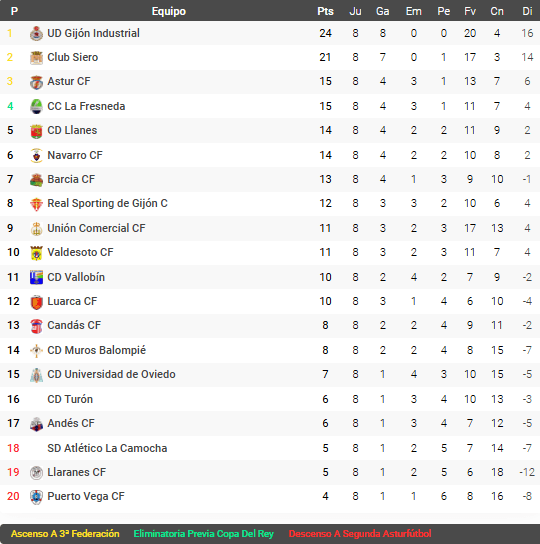540x544 pixels.
Task: Click the CD Vallobín badge icon
Action: [x=36, y=278]
